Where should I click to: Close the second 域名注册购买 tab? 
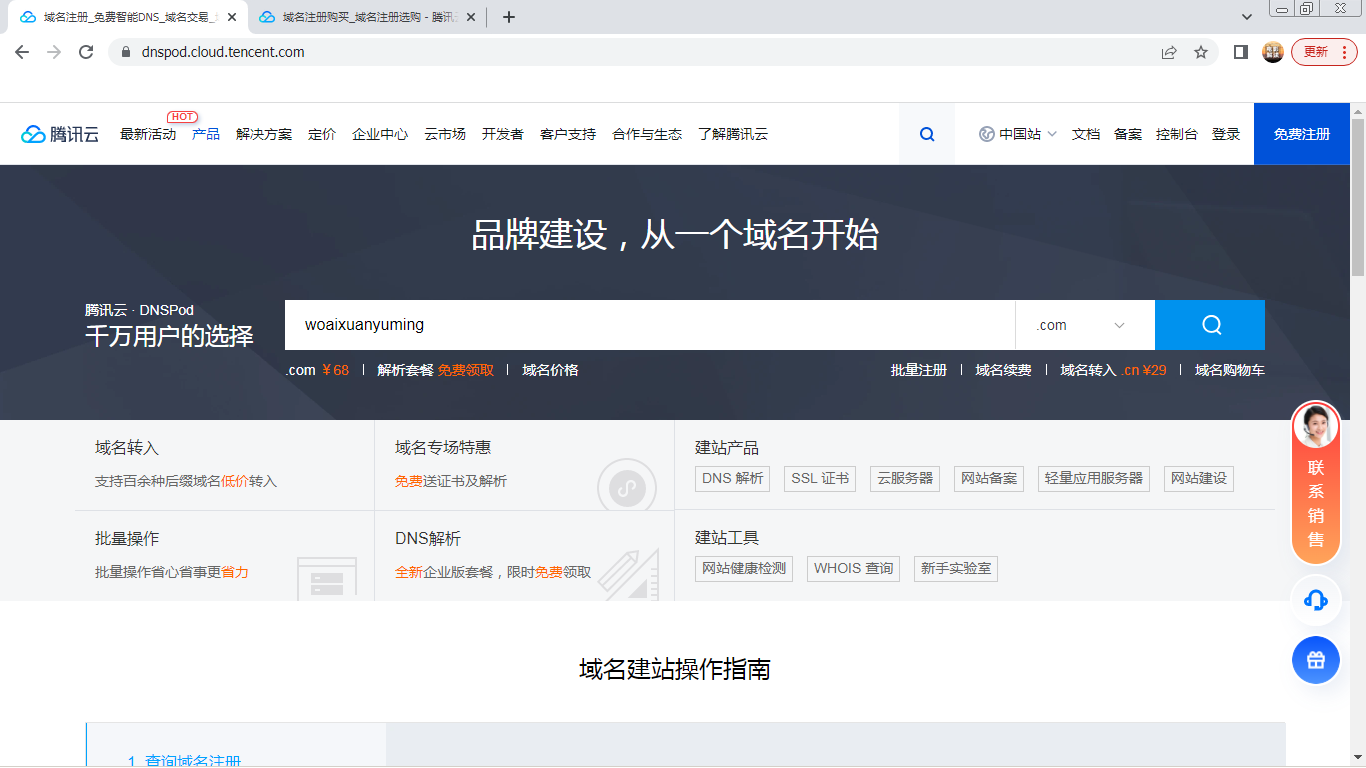point(471,17)
